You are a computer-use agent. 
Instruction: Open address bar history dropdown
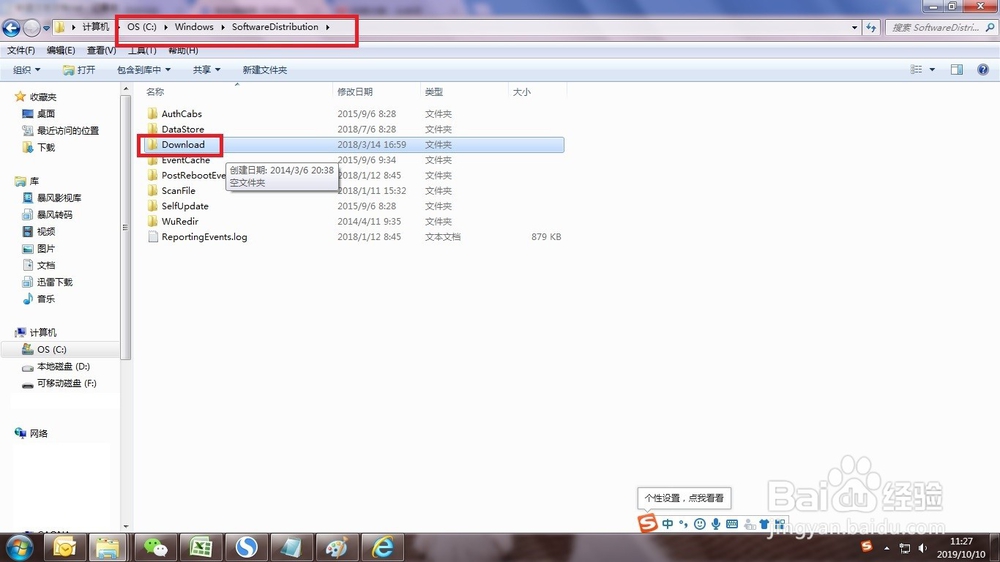(855, 27)
